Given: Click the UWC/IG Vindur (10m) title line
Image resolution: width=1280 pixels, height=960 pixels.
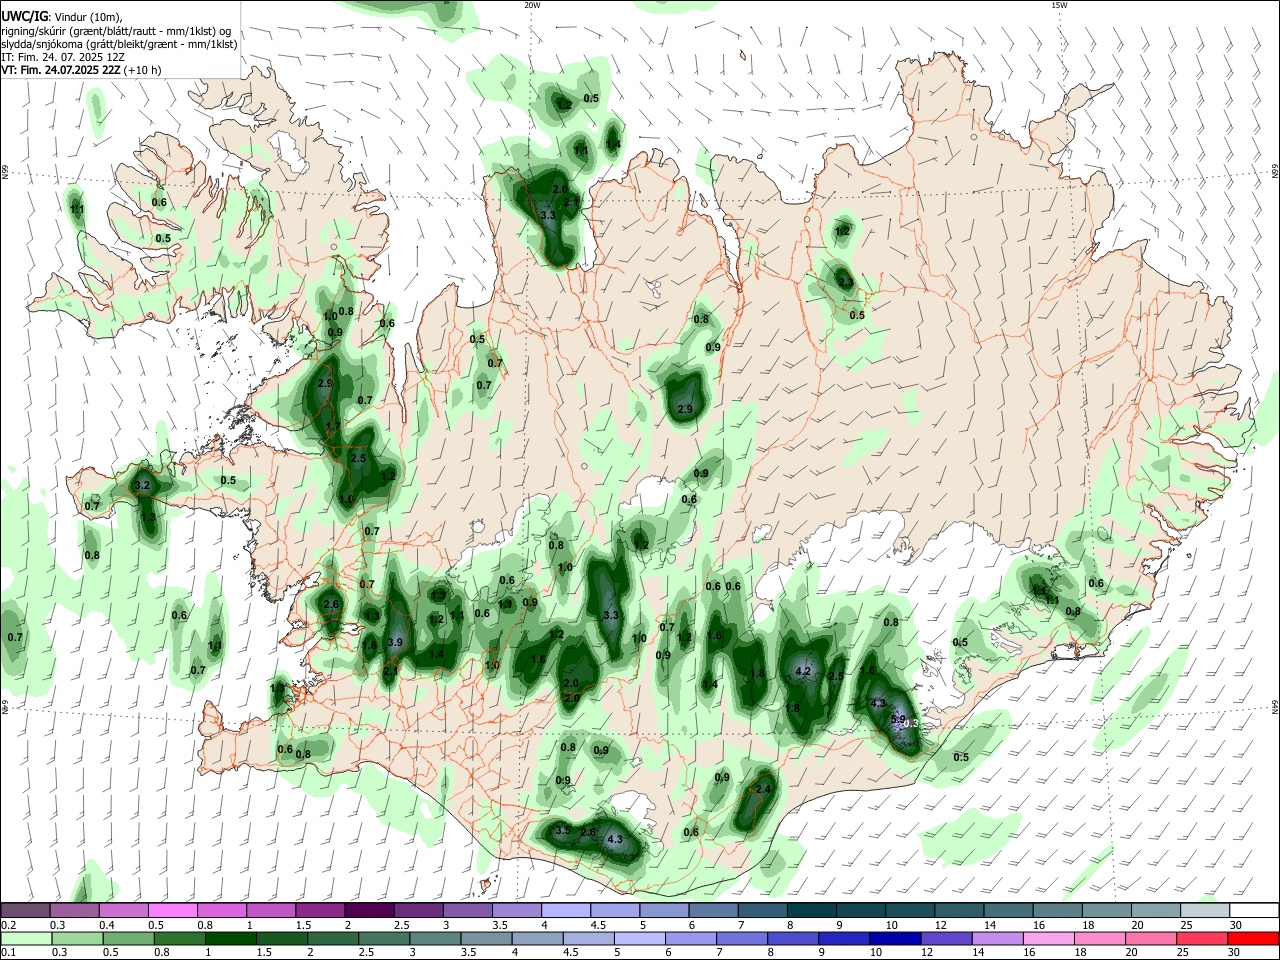Looking at the screenshot, I should point(61,16).
